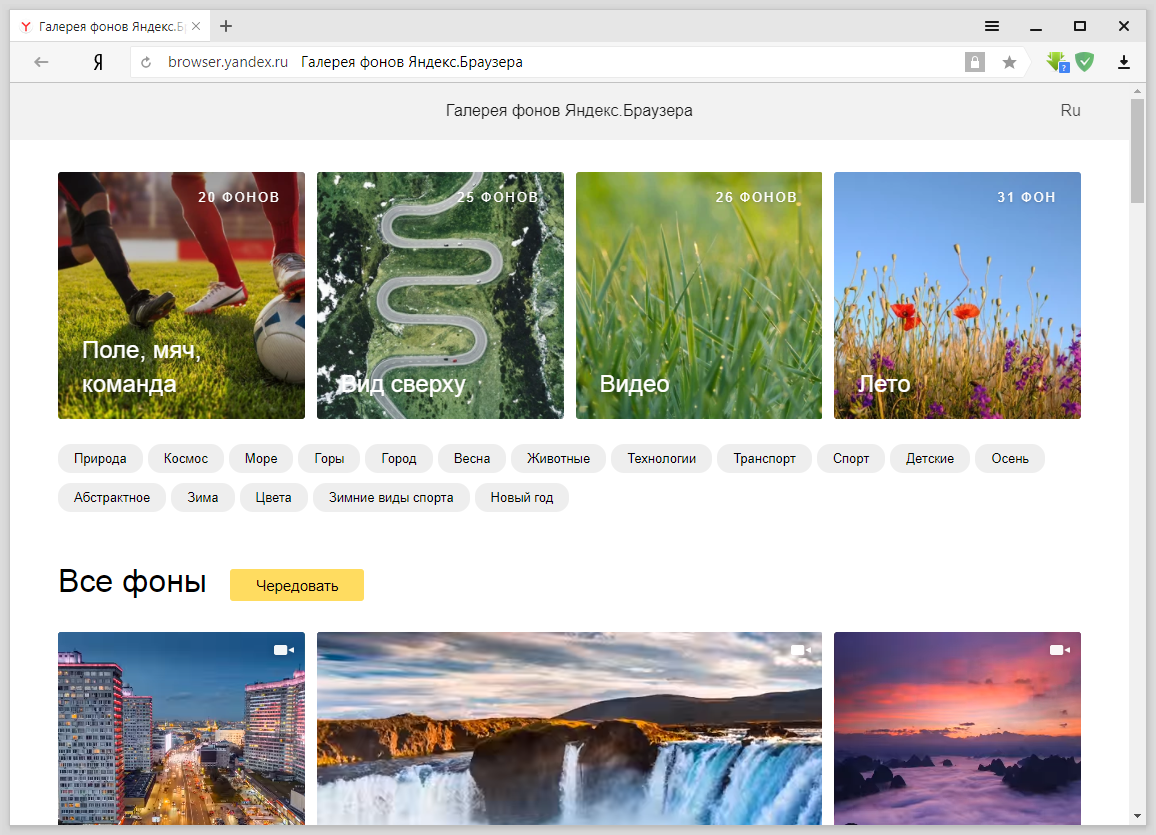Click the back arrow navigation button
The width and height of the screenshot is (1156, 835).
(41, 62)
